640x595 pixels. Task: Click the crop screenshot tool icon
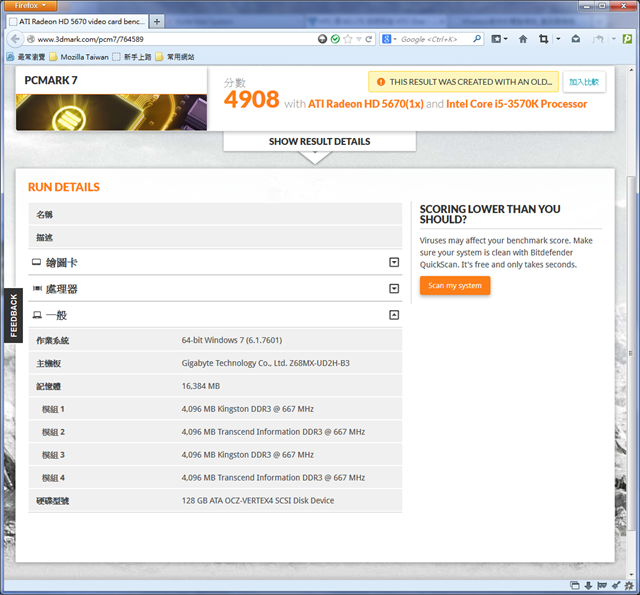543,39
